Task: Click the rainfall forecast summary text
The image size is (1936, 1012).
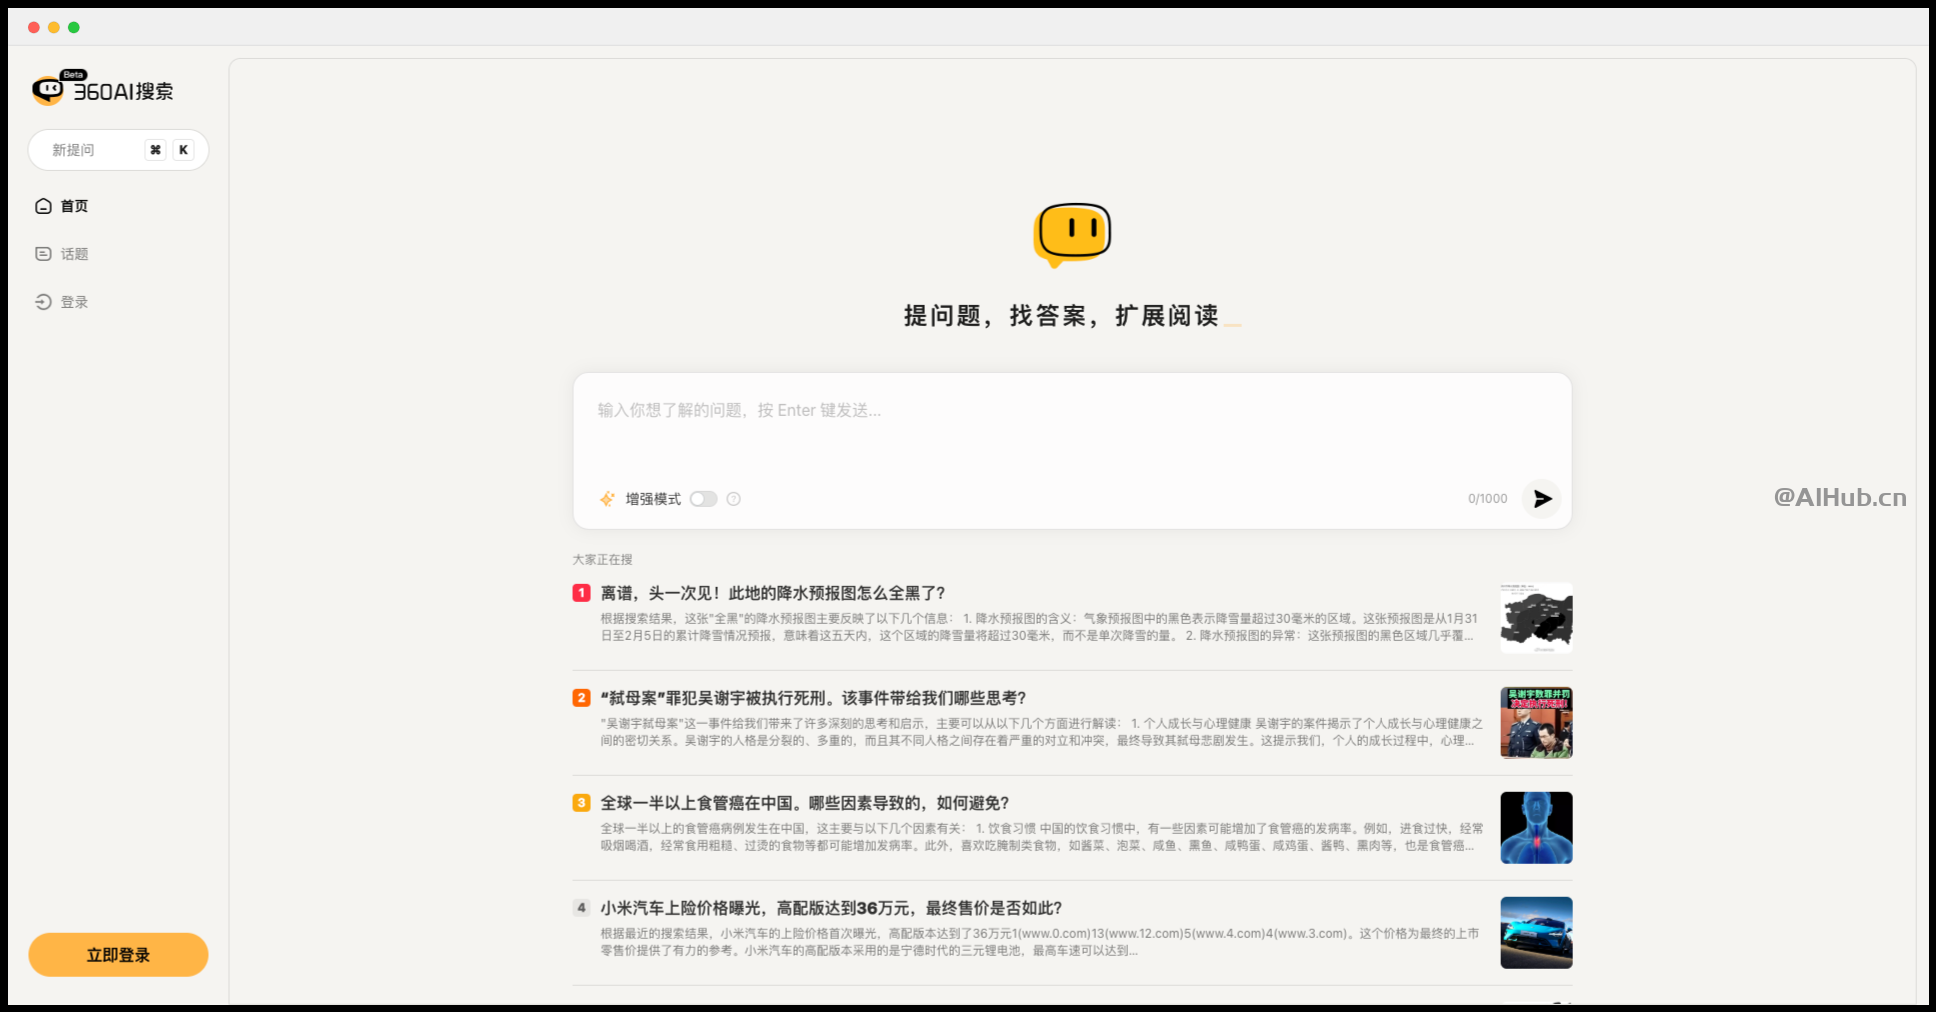Action: (x=1039, y=627)
